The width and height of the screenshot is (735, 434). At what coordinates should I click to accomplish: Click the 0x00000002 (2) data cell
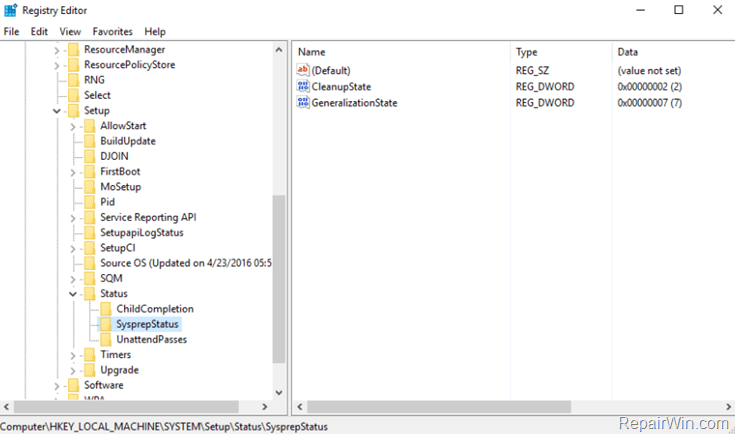(649, 87)
